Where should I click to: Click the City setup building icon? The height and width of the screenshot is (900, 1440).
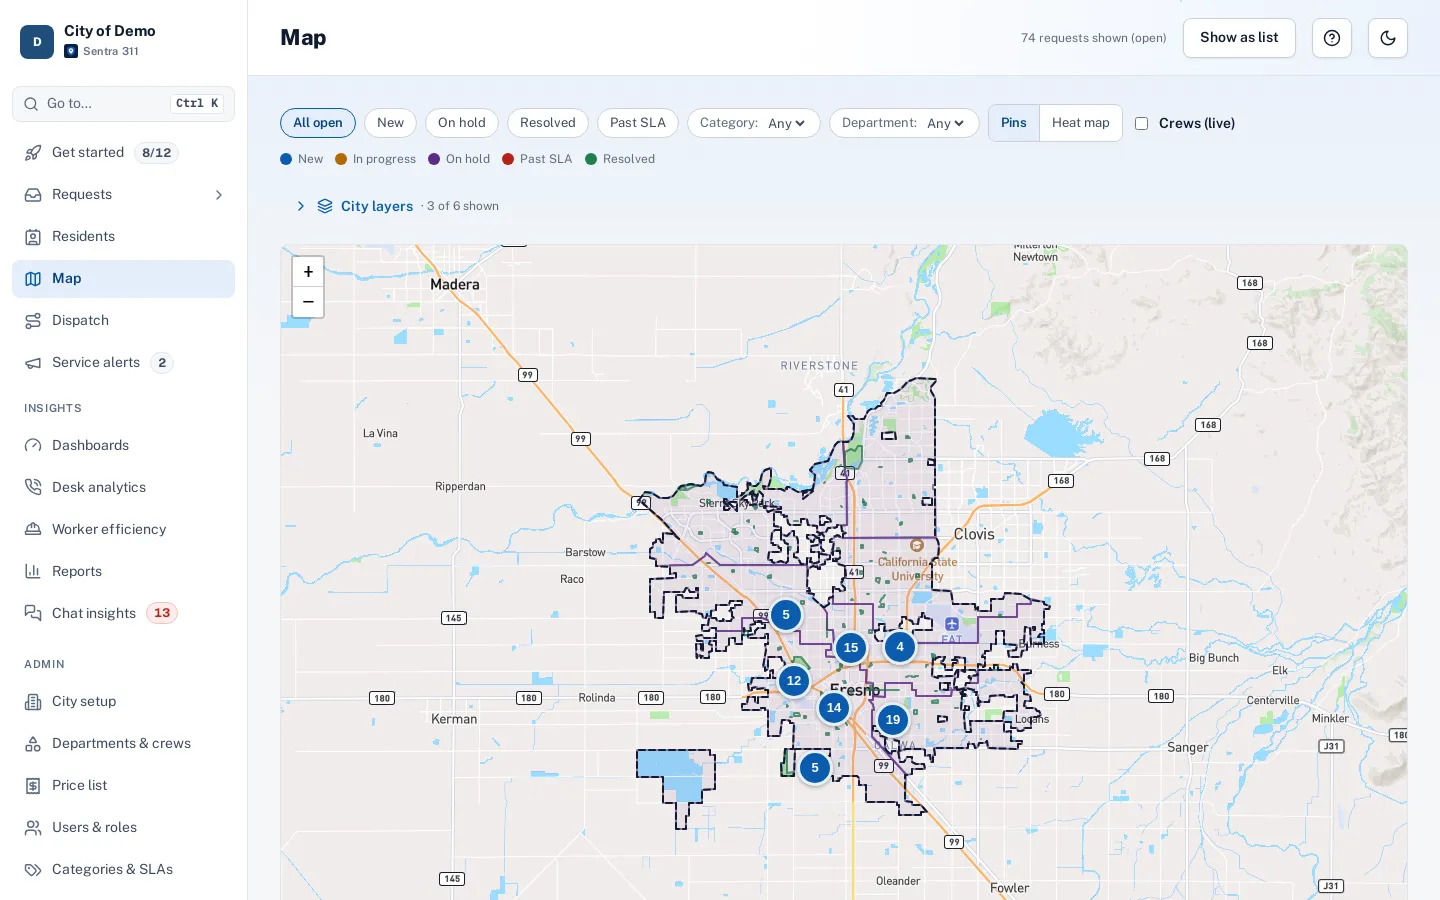coord(33,702)
